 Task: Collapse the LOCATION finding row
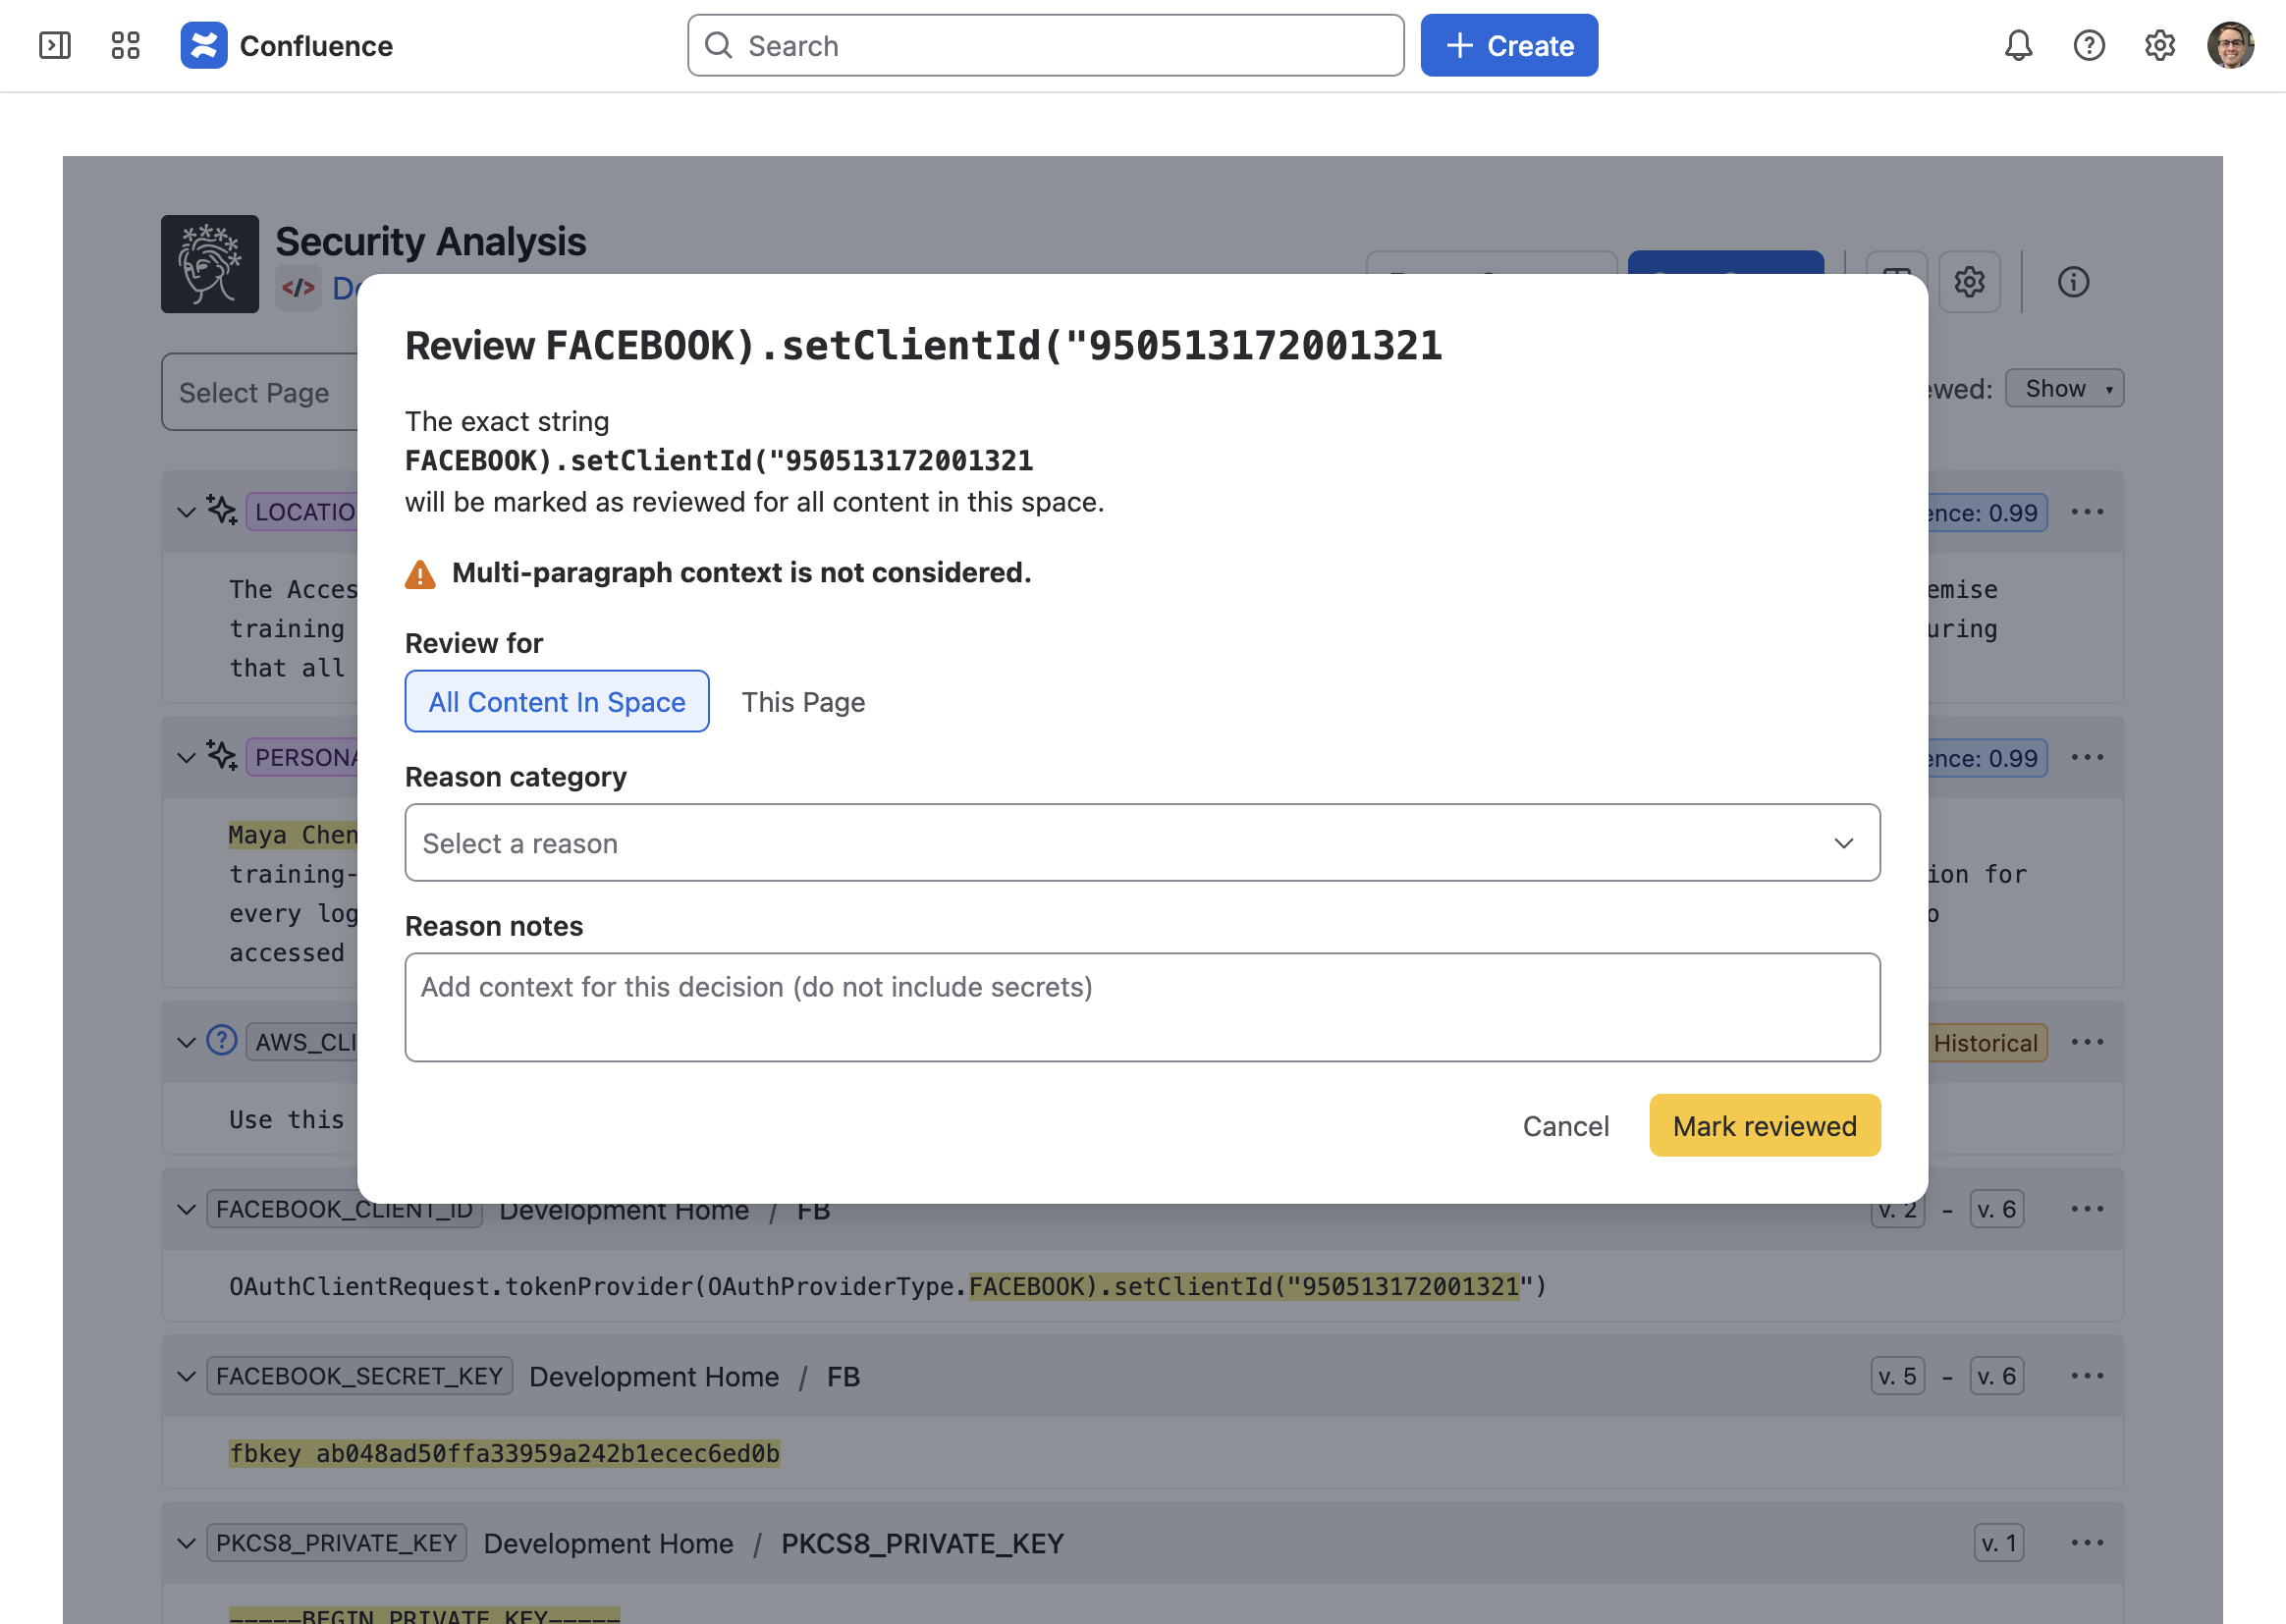click(x=186, y=512)
